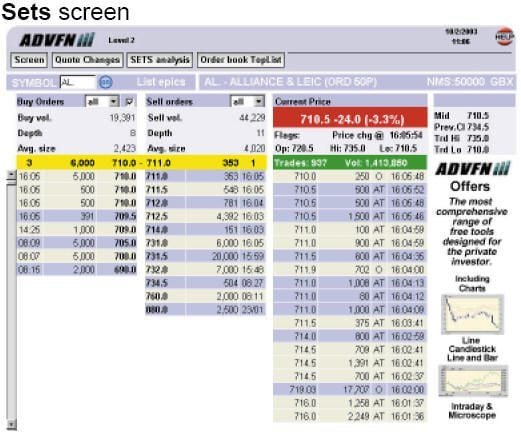
Task: Select trade 719.03 of 17,707 shares
Action: (350, 390)
